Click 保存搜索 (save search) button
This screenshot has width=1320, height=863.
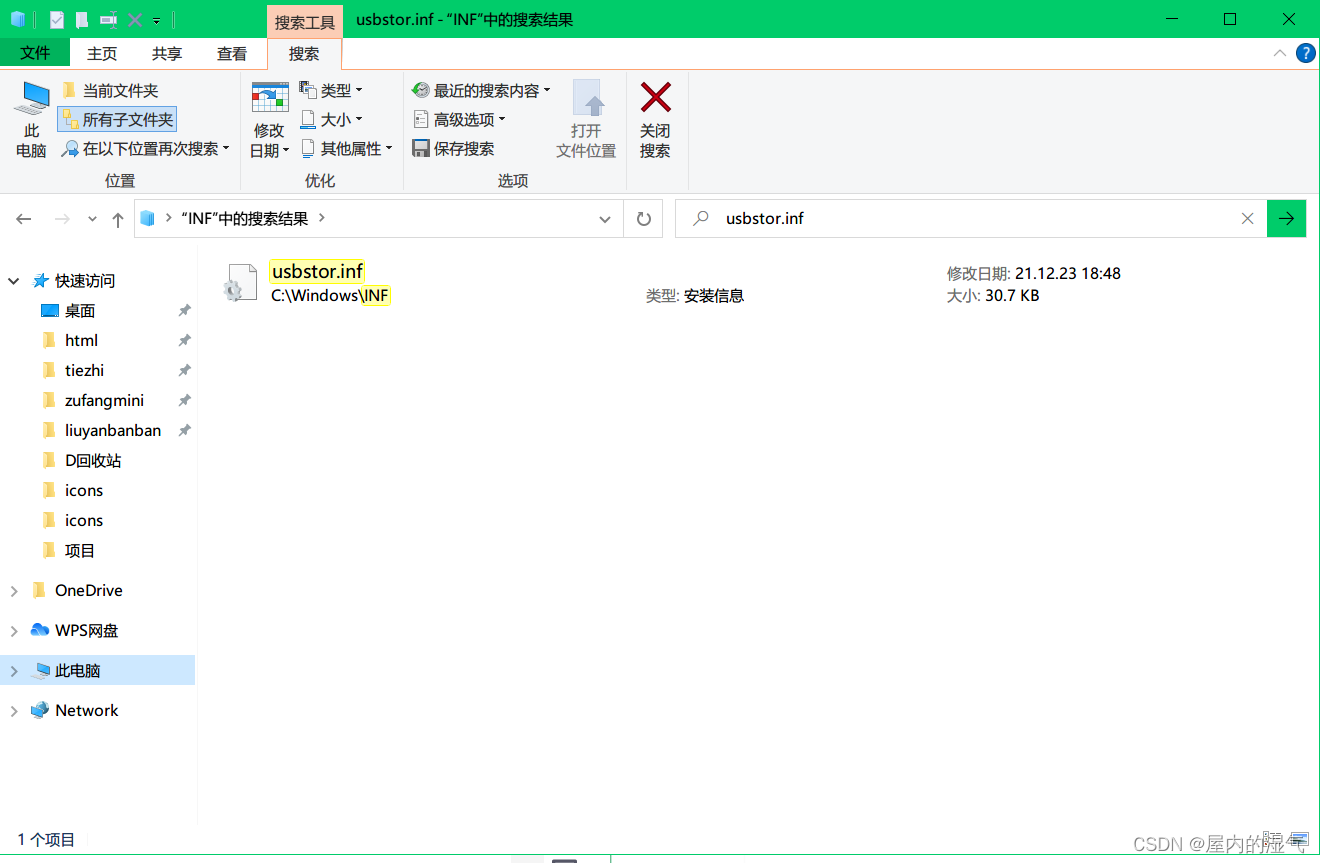(453, 148)
